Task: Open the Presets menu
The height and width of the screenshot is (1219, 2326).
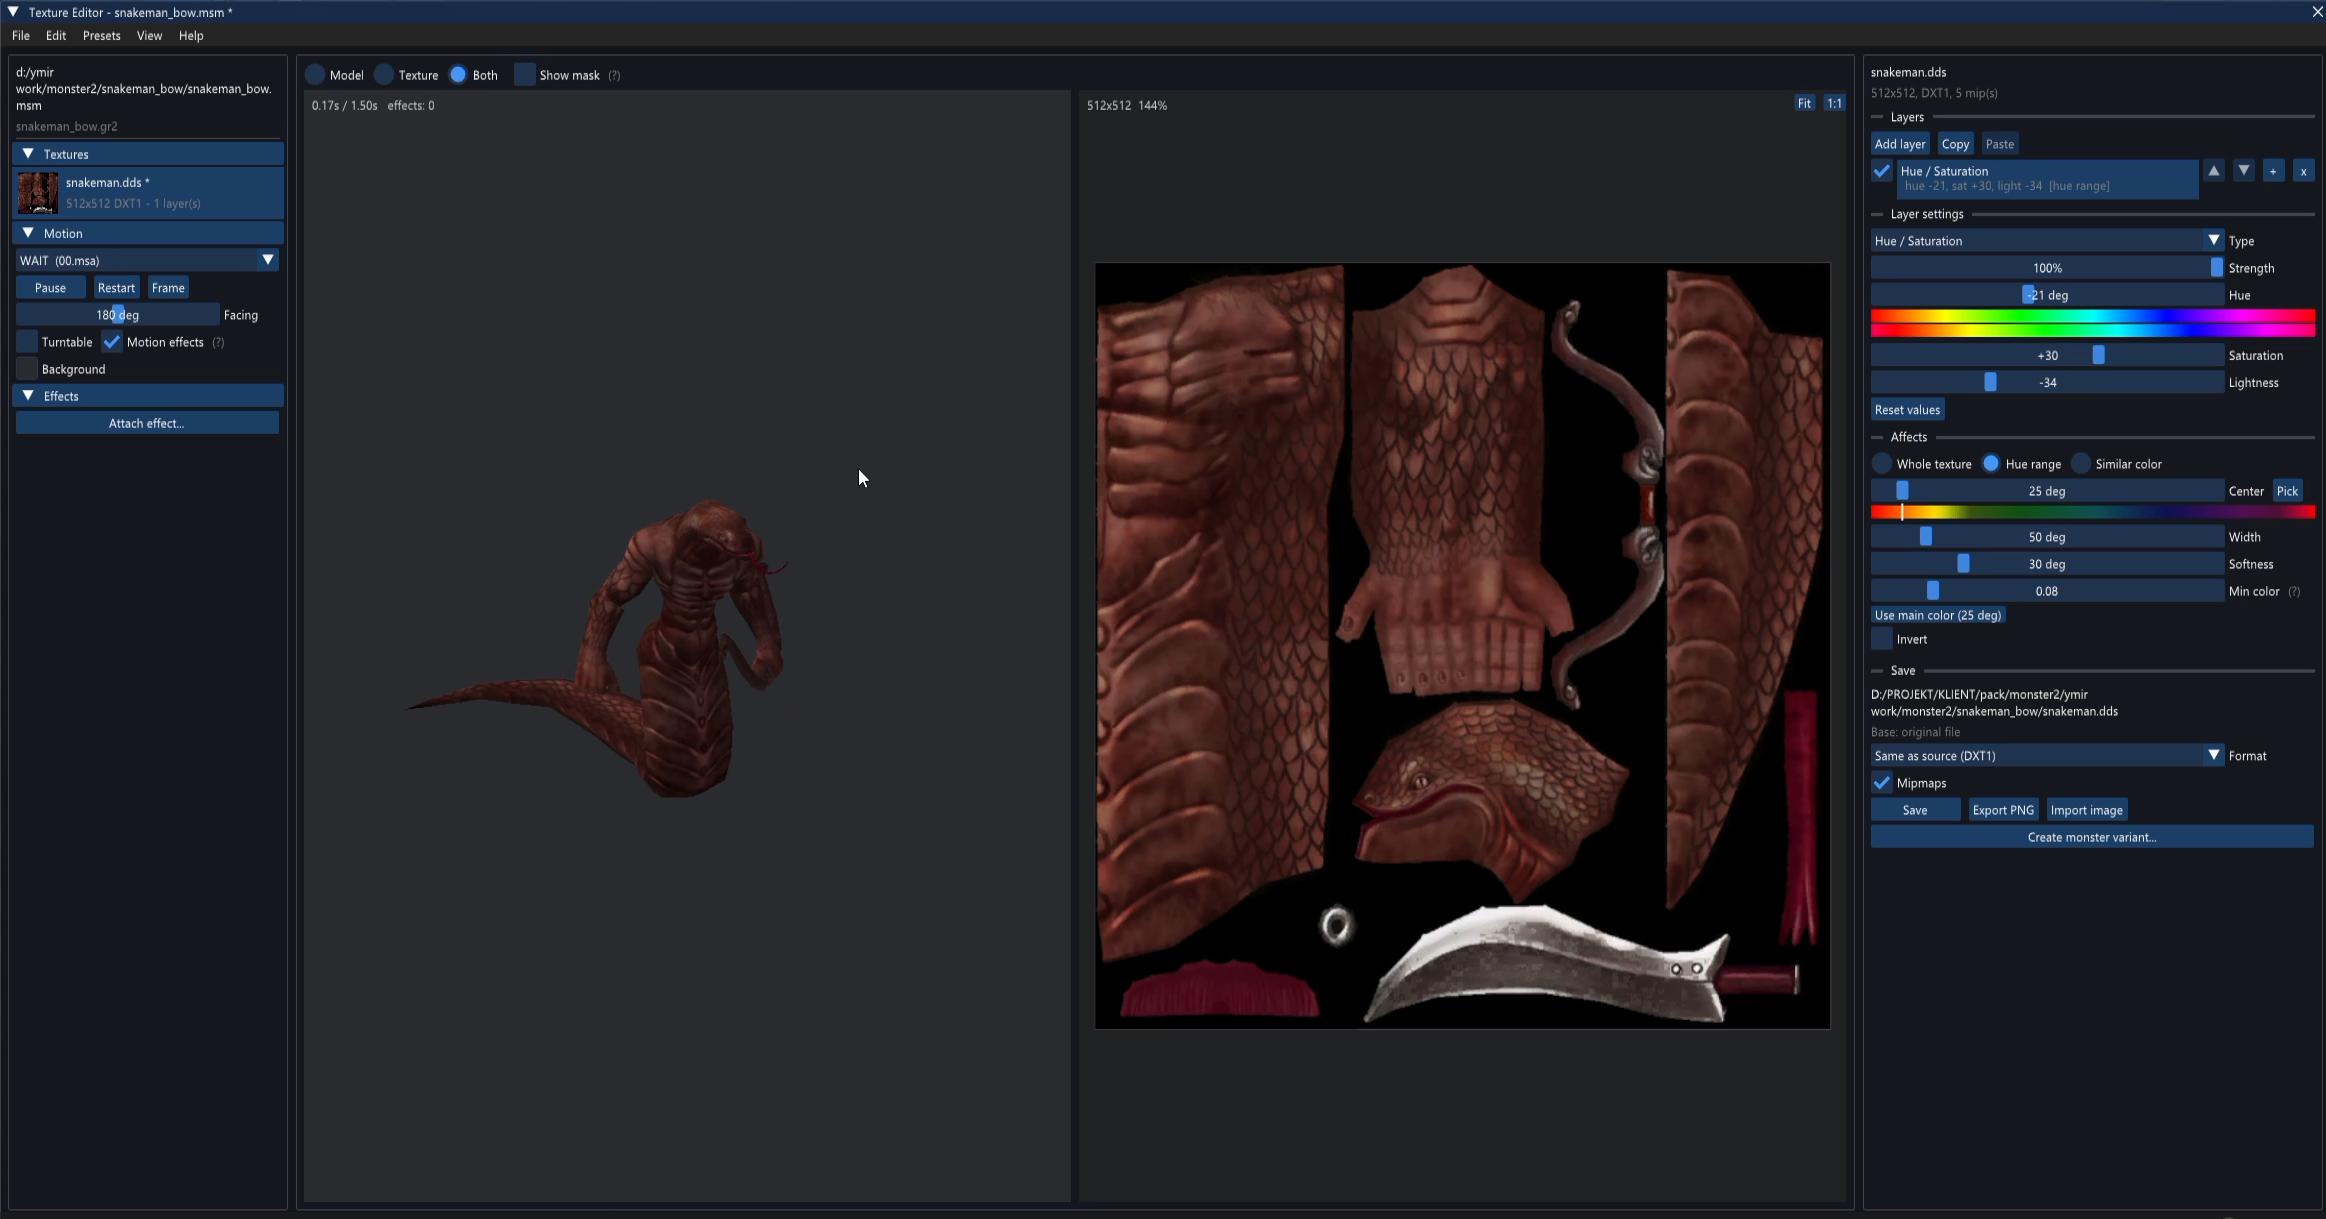Action: coord(102,36)
